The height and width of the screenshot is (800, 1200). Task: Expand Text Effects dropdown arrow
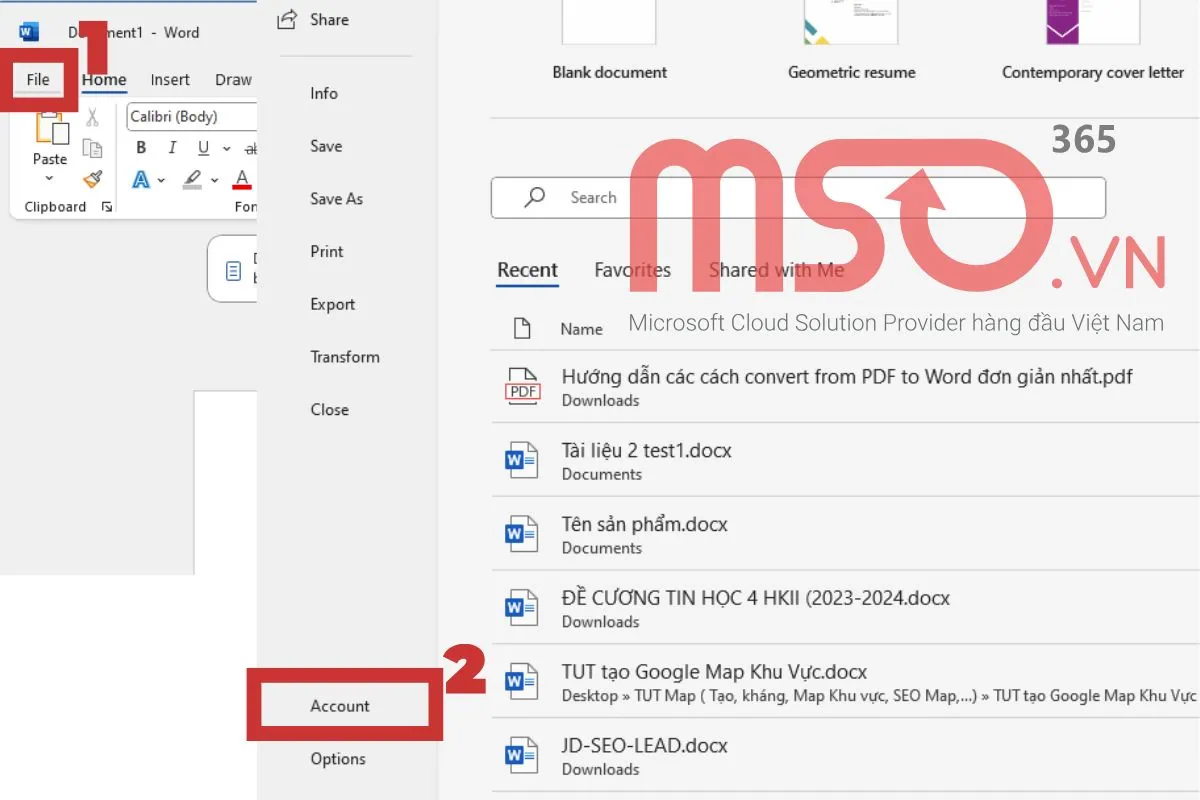162,181
